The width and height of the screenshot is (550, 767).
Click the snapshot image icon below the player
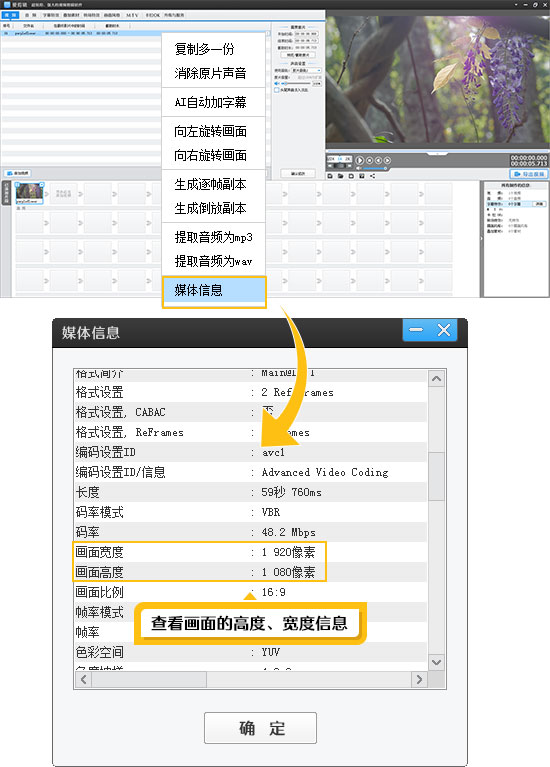click(362, 176)
